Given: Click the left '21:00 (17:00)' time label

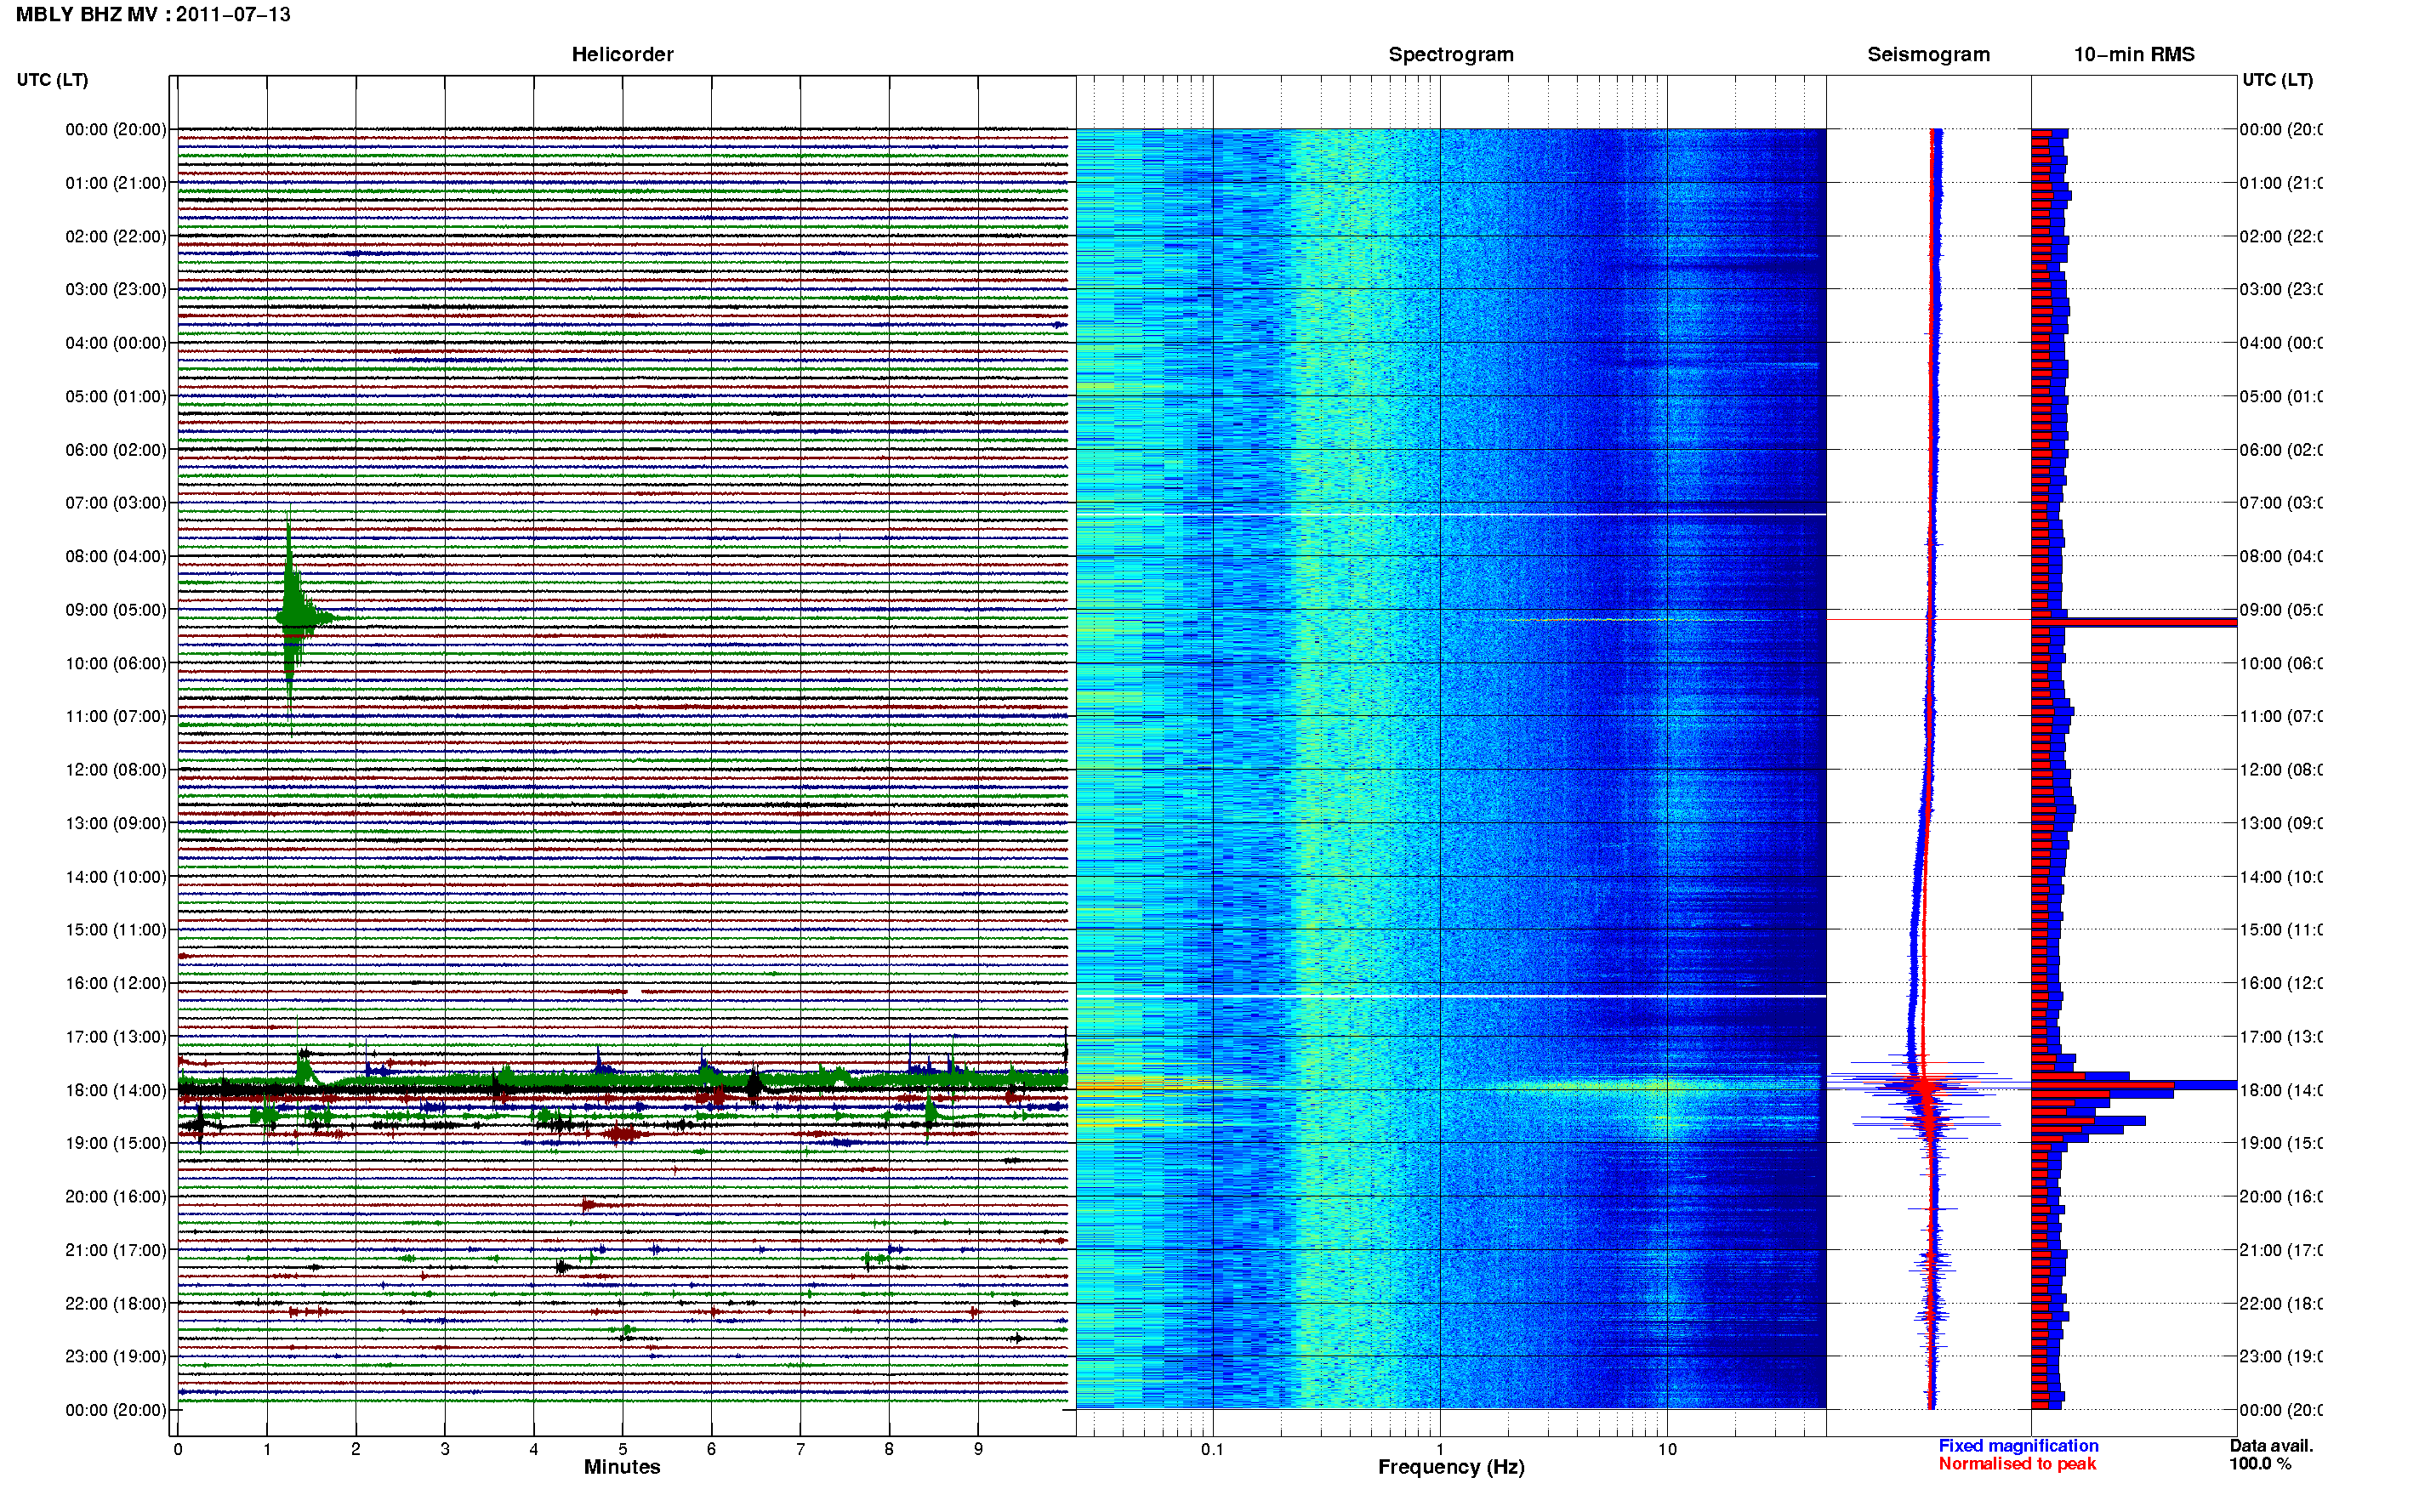Looking at the screenshot, I should pos(116,1250).
